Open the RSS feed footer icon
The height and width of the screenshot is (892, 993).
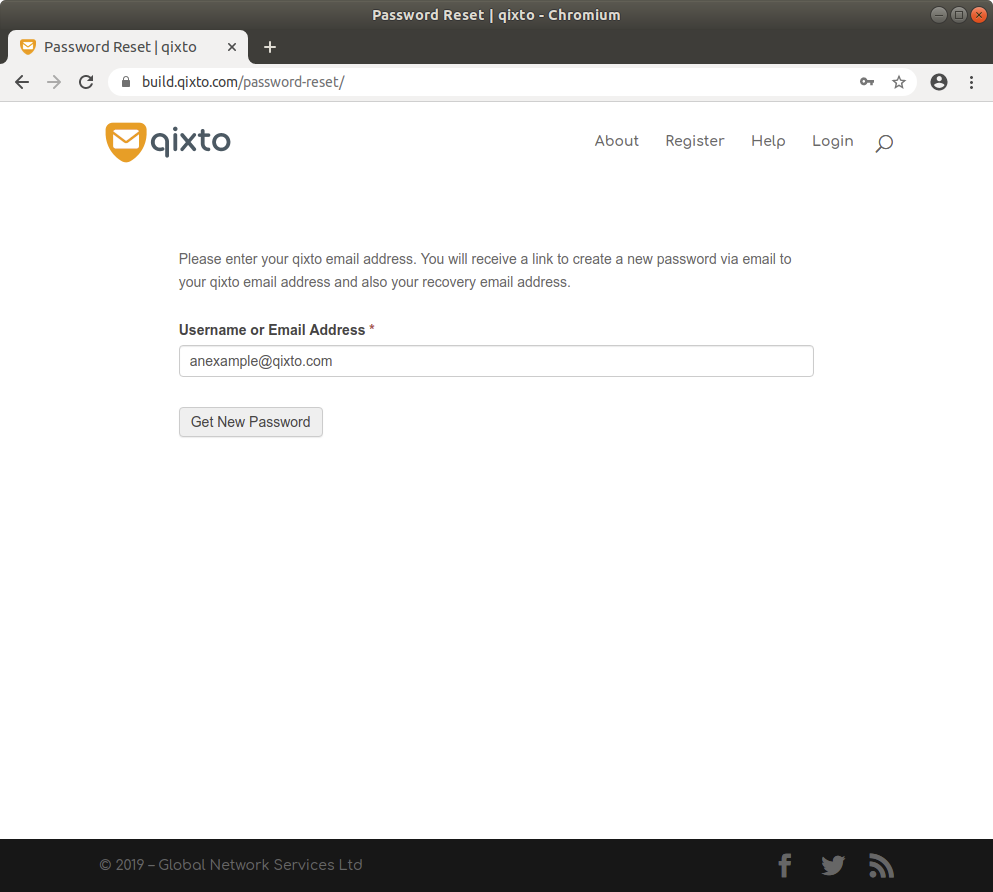881,865
